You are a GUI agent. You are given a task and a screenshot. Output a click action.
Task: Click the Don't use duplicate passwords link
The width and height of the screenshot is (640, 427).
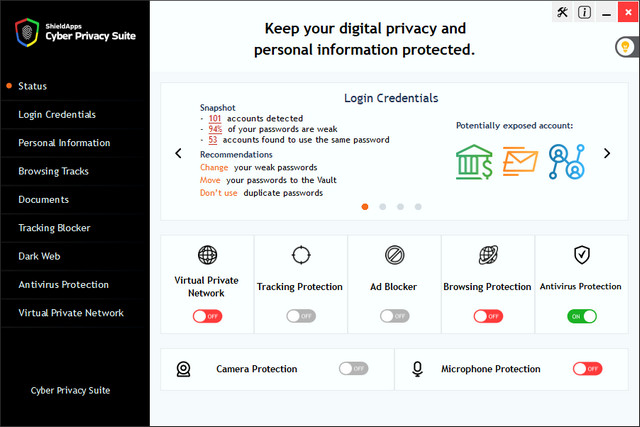(218, 193)
